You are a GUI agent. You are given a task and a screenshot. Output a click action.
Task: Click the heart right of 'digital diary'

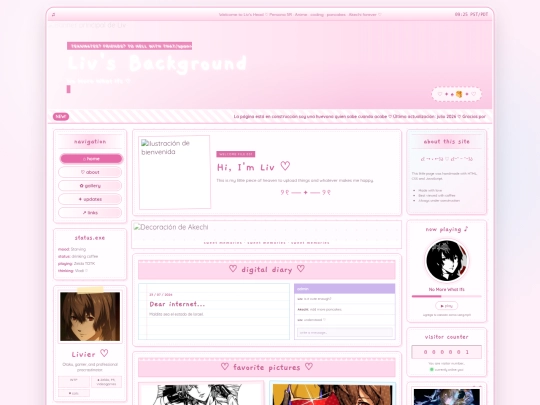[301, 269]
